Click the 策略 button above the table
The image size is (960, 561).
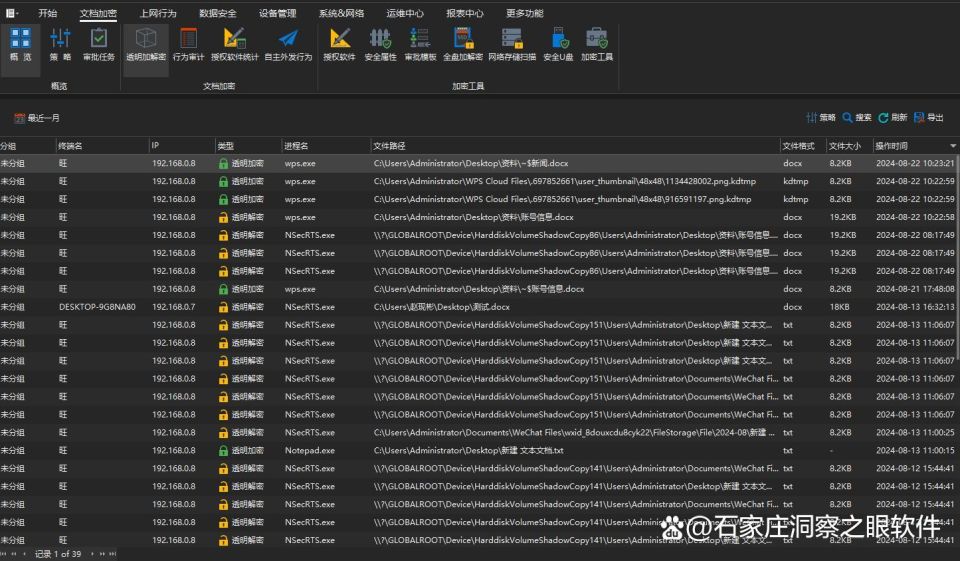click(821, 118)
